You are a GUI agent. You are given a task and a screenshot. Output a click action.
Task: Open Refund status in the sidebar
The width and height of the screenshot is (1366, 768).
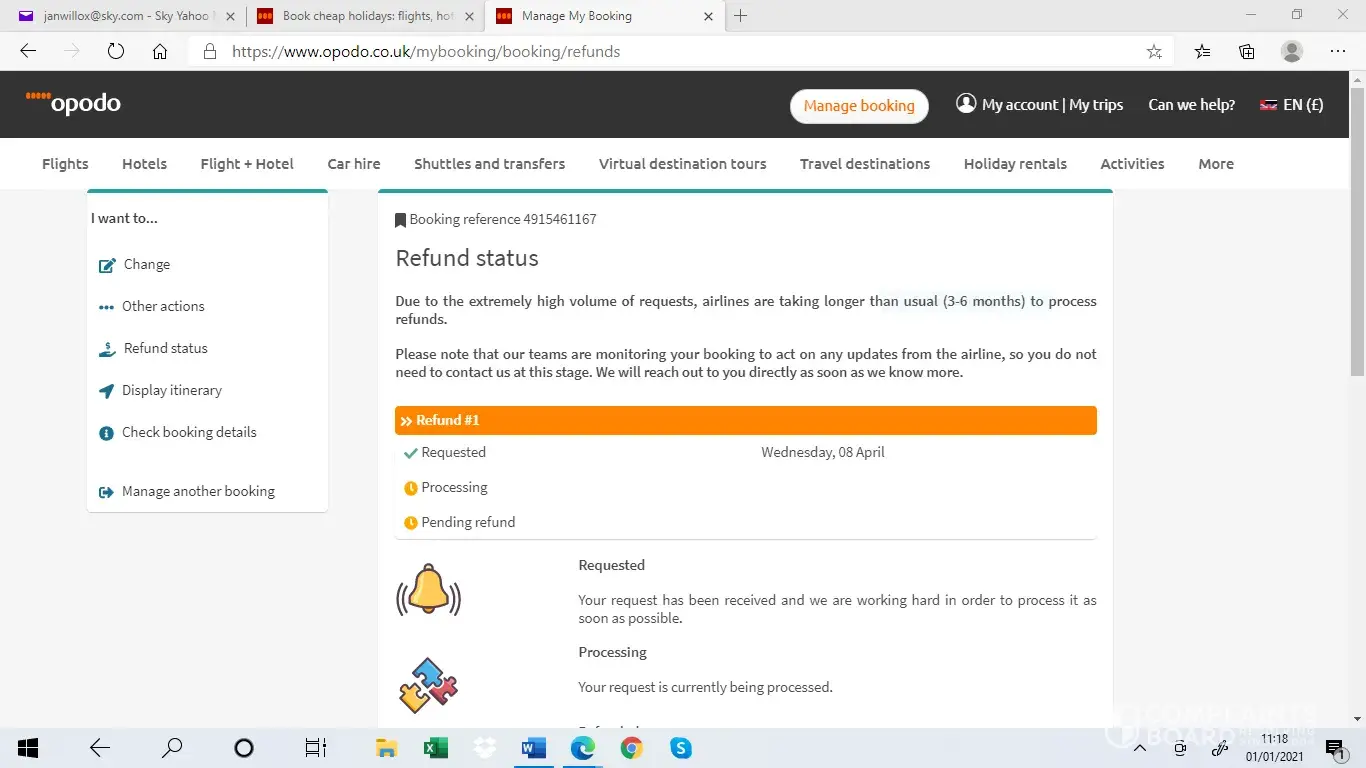tap(154, 348)
